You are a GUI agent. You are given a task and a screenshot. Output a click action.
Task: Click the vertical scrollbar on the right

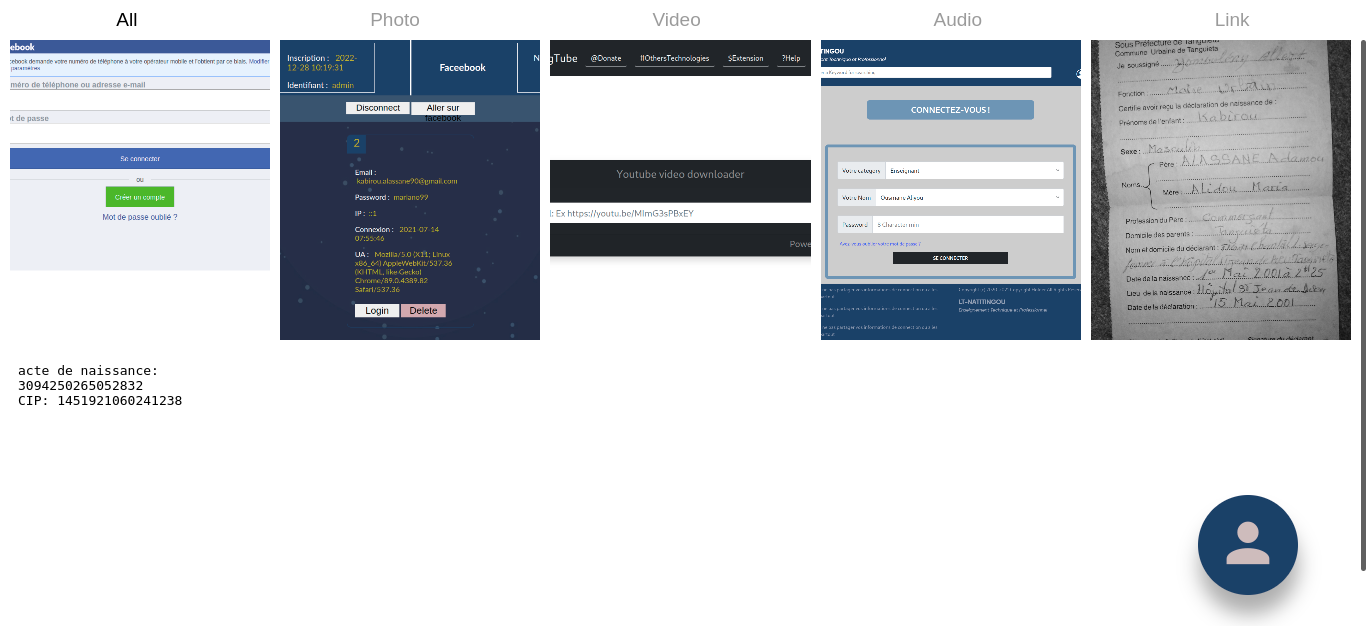[x=1362, y=305]
